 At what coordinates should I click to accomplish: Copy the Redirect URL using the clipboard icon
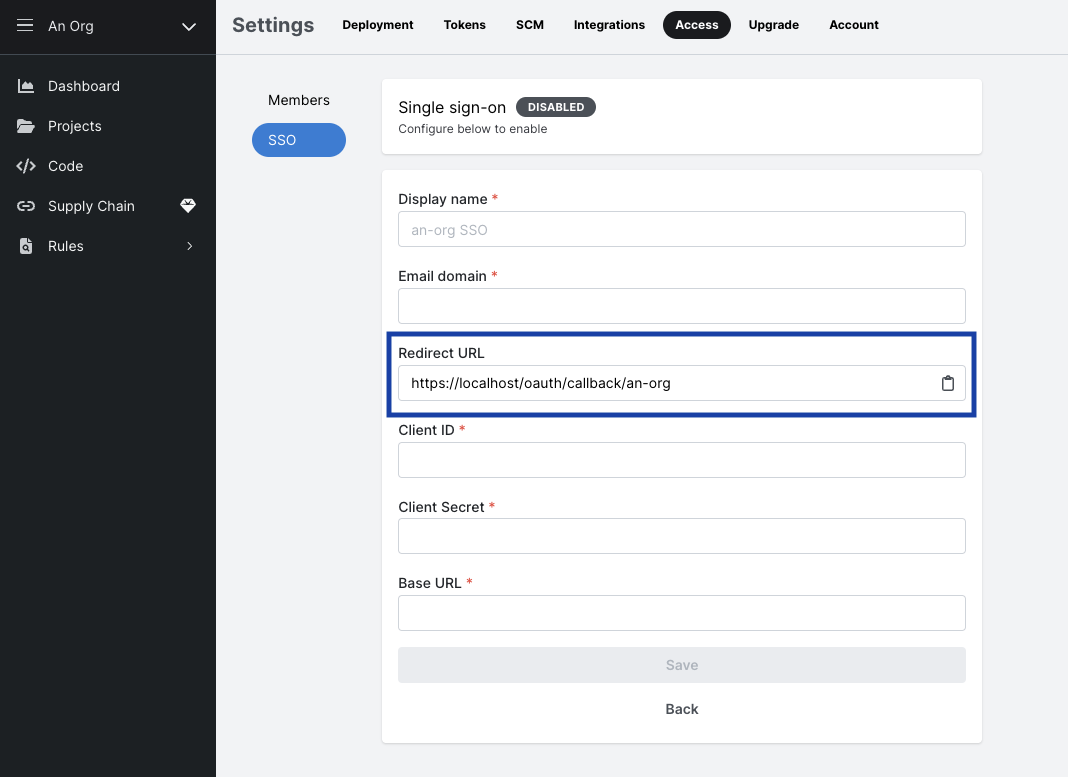click(x=947, y=383)
